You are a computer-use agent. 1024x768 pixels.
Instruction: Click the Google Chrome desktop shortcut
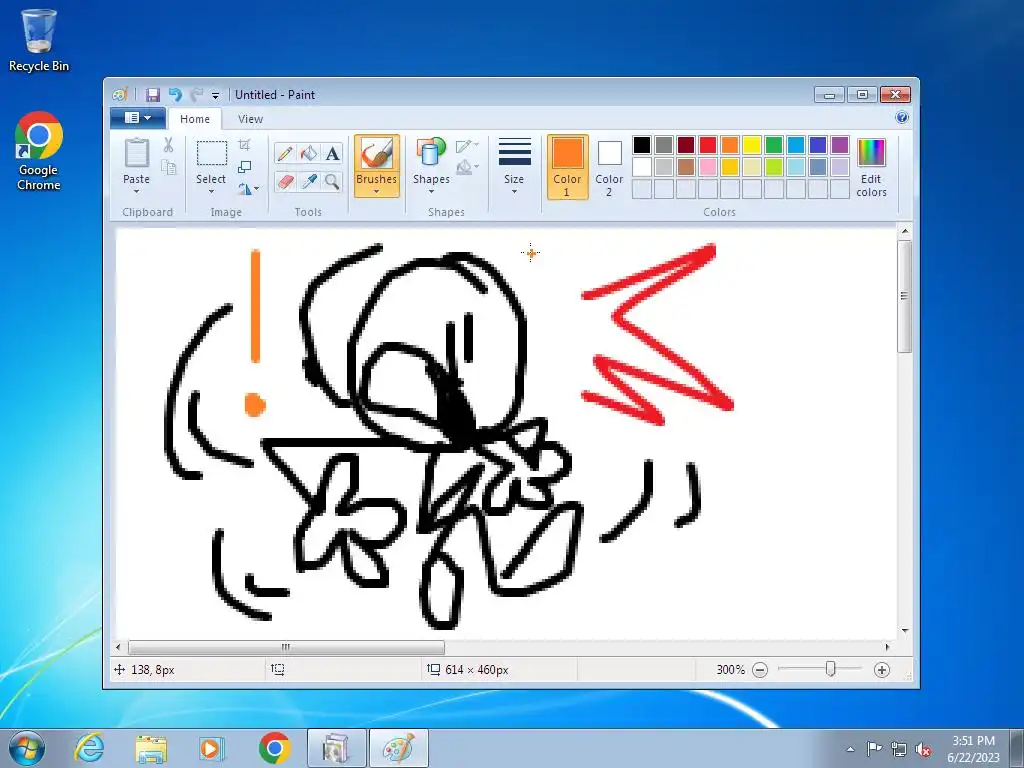point(39,151)
